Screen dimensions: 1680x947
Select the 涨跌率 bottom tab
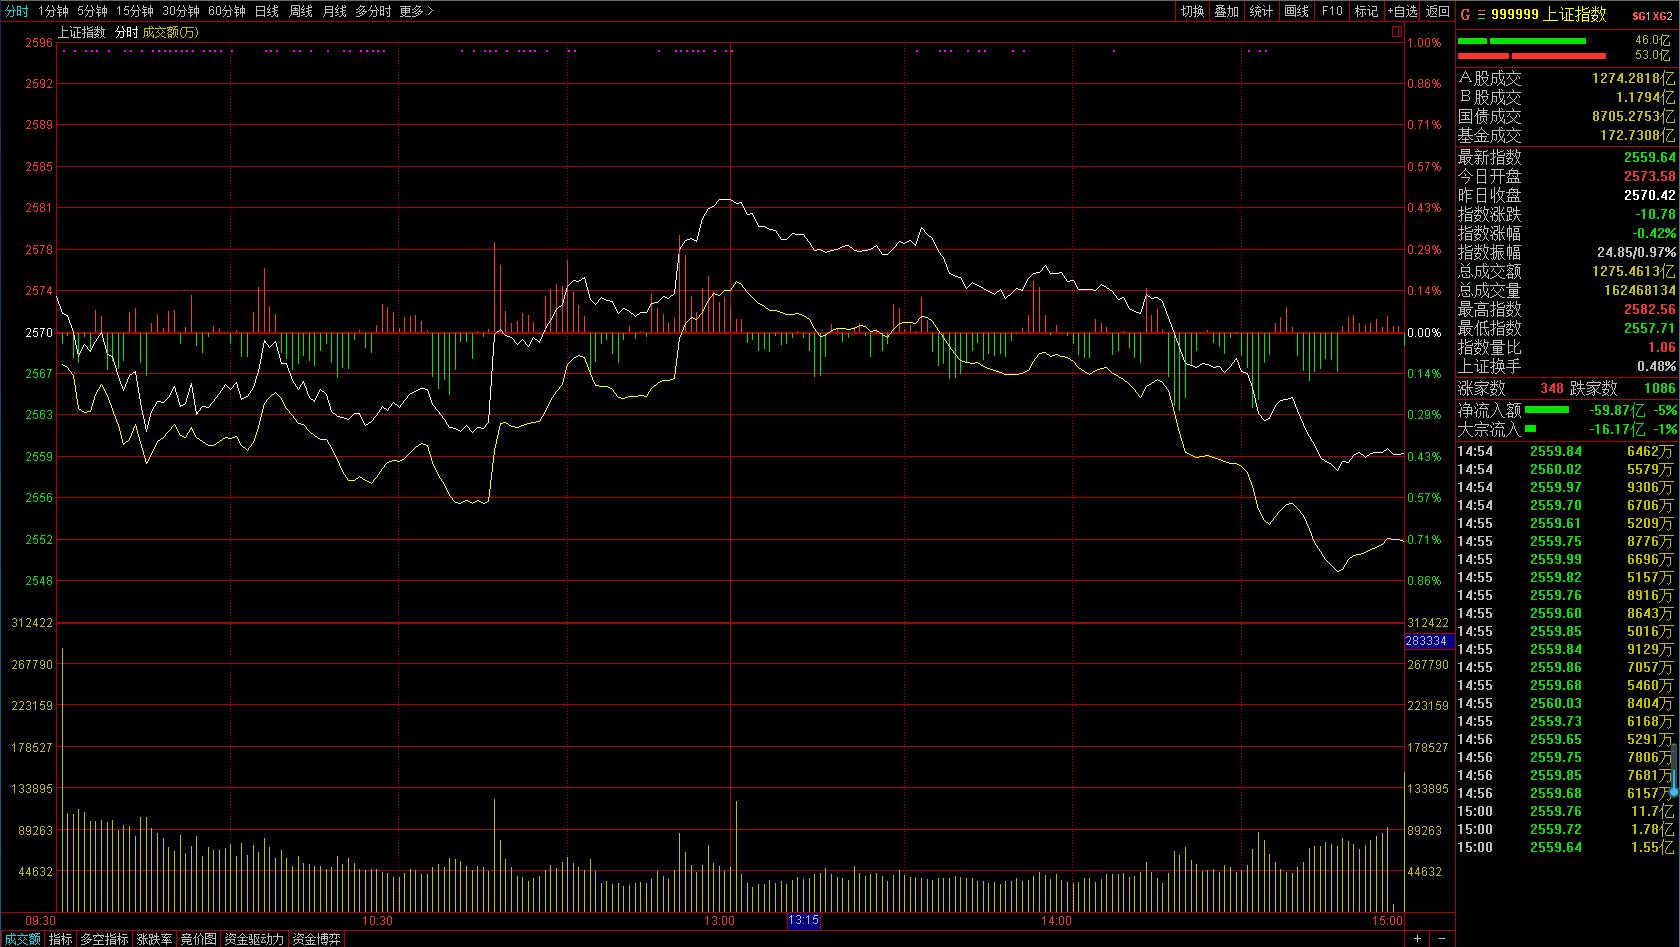[x=155, y=939]
